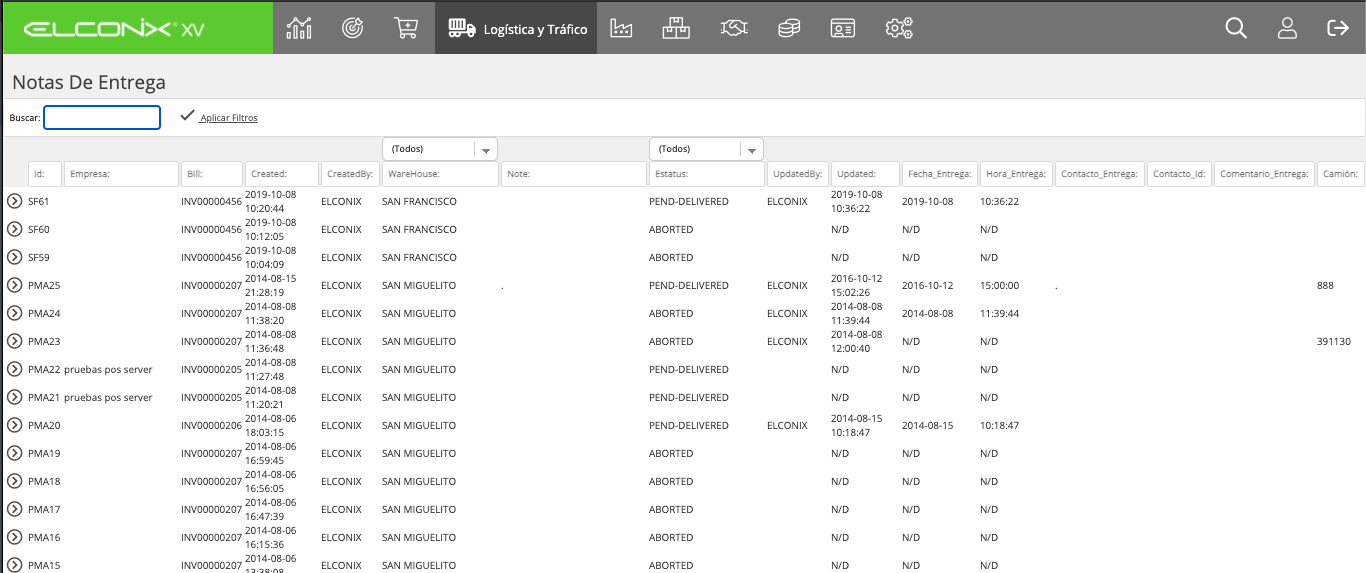Expand row PMA22 details

pyautogui.click(x=15, y=369)
